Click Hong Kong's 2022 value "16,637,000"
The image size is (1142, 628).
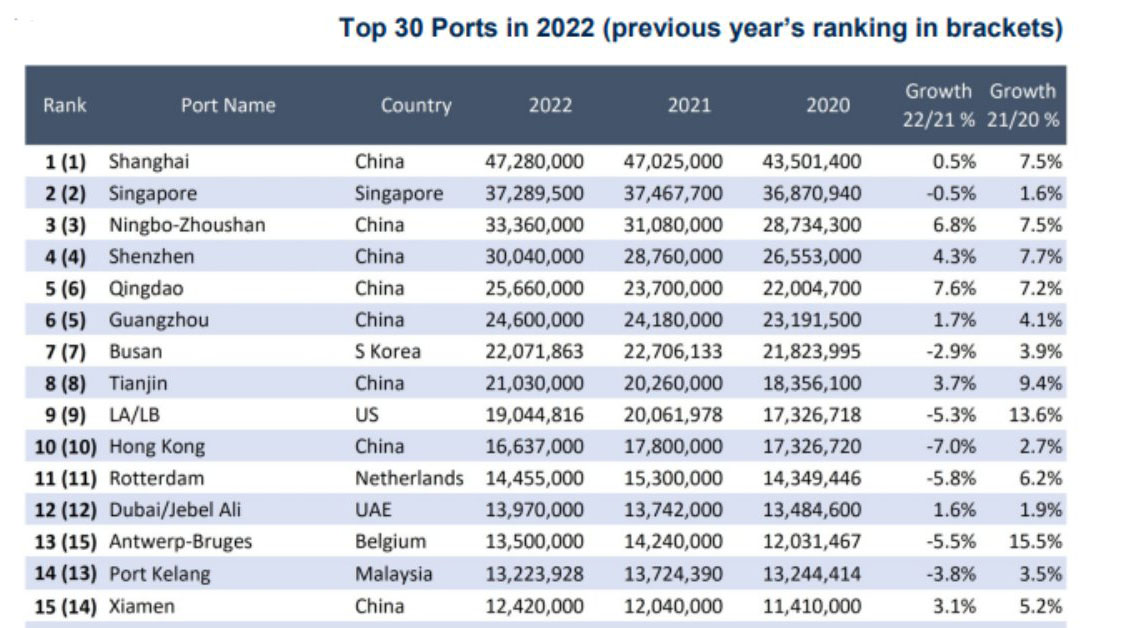535,447
